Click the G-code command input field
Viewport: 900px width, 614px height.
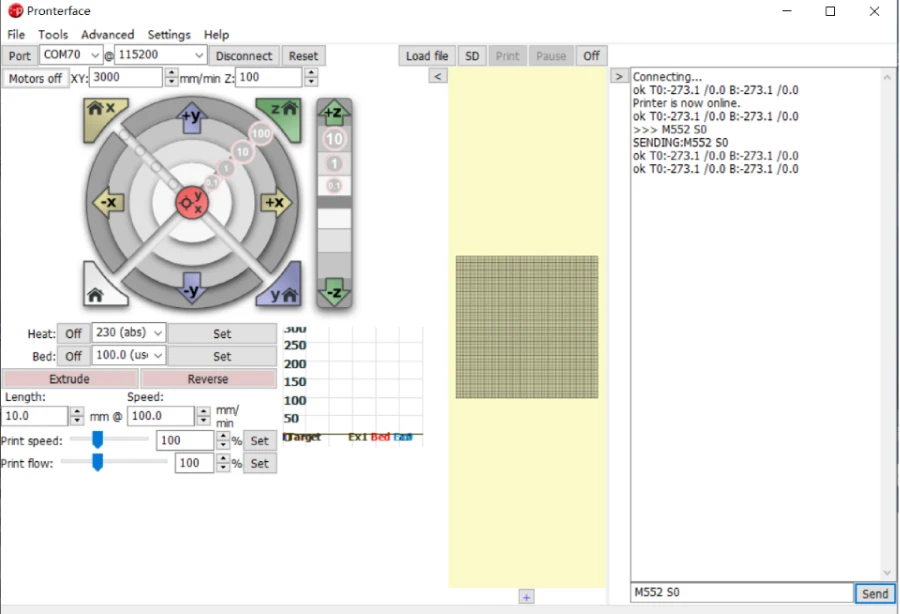coord(740,593)
